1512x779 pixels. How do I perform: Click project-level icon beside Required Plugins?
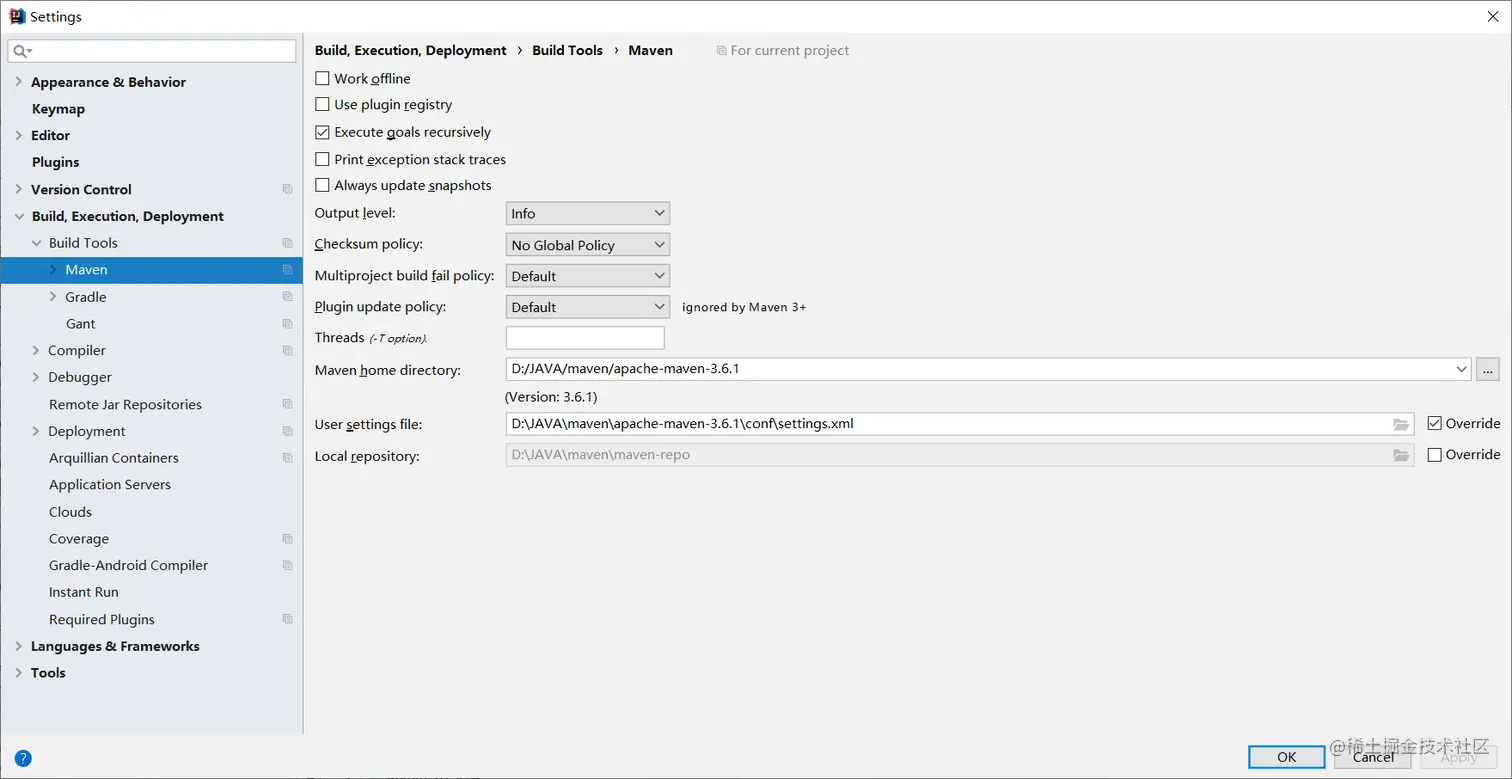coord(287,619)
